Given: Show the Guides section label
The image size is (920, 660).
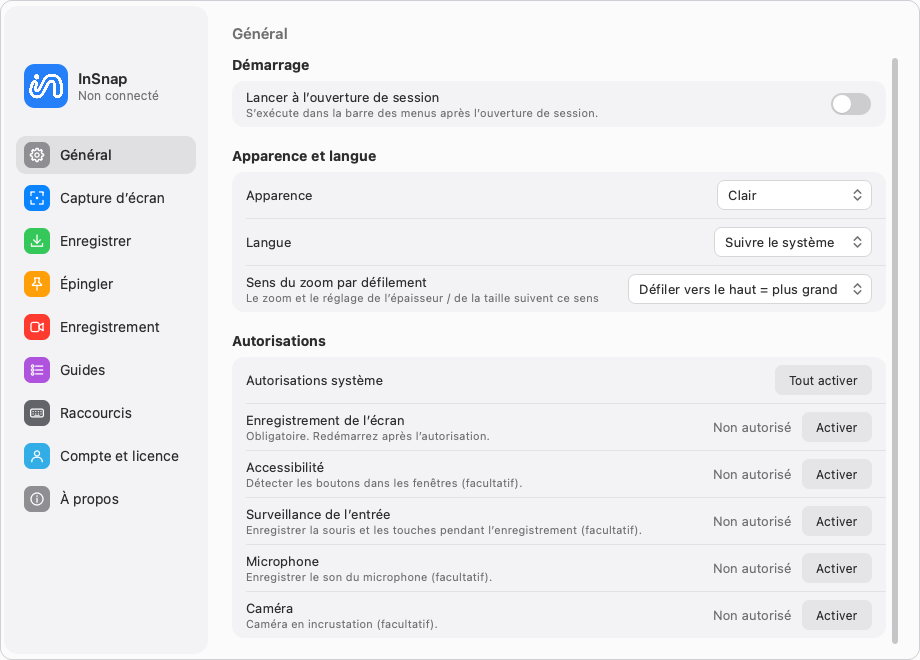Looking at the screenshot, I should [82, 370].
